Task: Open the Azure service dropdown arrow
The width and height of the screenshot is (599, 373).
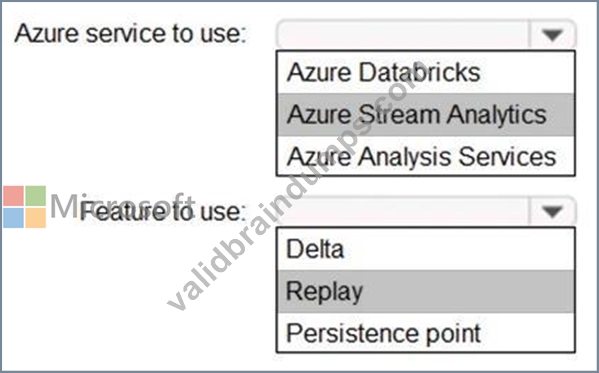Action: (552, 34)
